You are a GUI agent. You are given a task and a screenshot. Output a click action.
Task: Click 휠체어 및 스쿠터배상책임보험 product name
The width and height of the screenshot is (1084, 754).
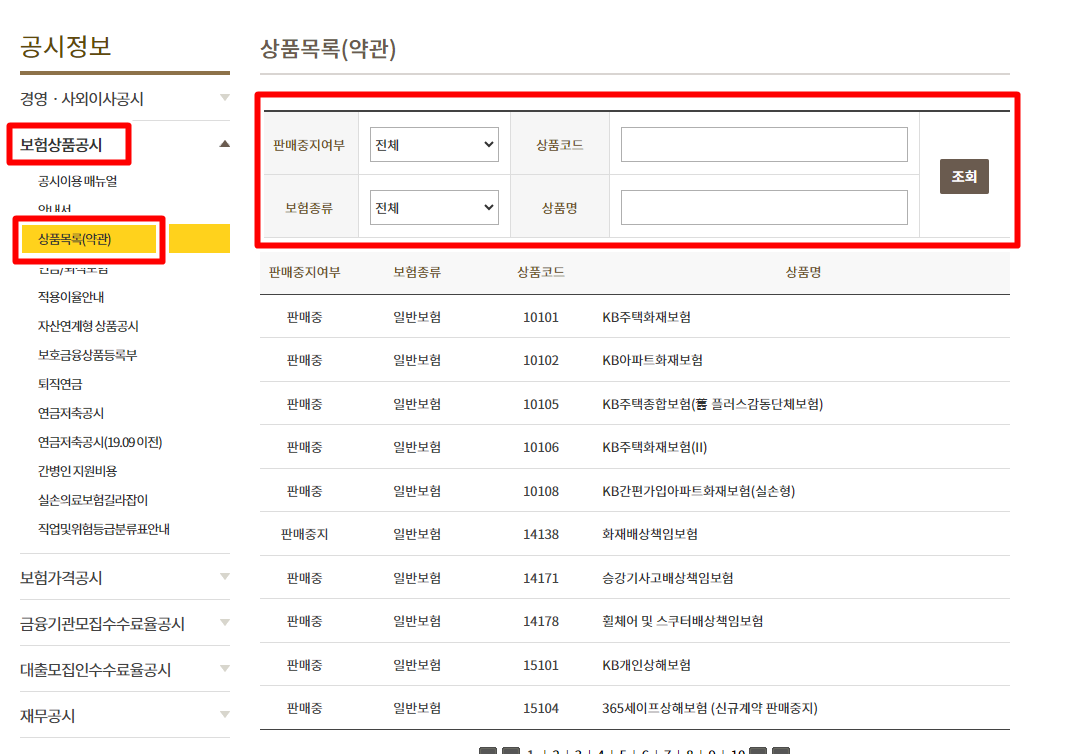[x=683, y=621]
